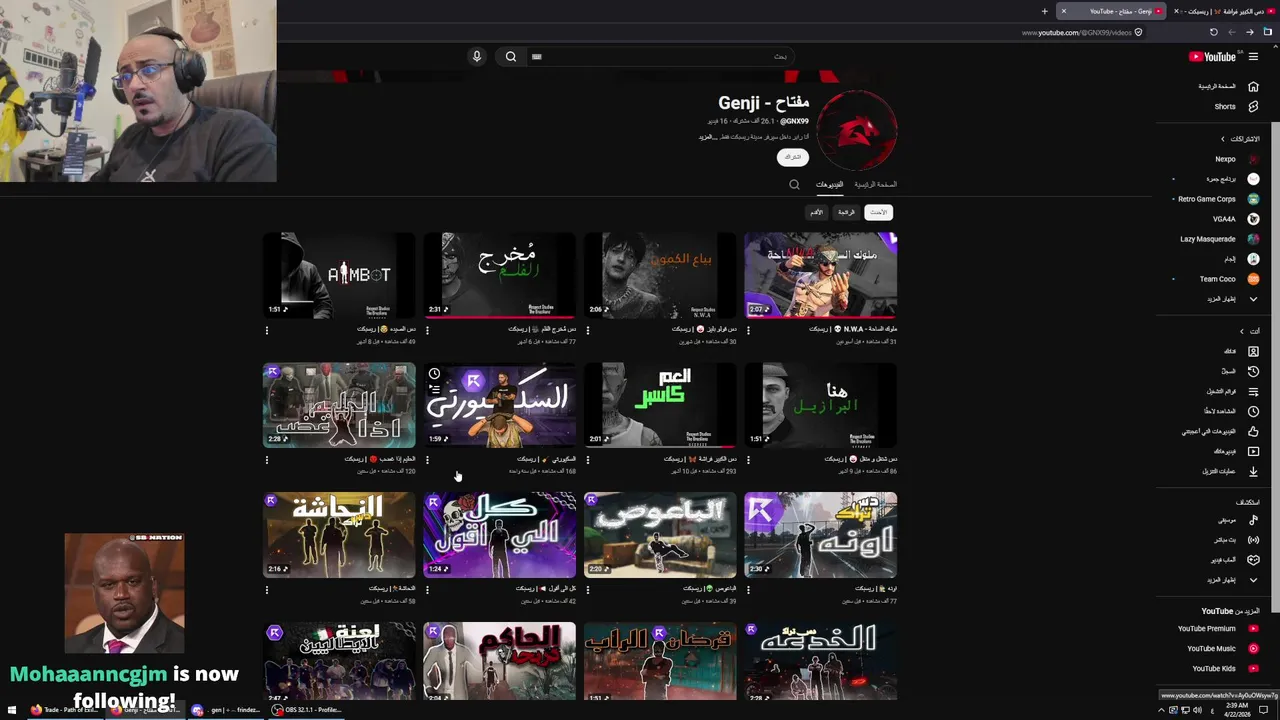Click the magnifier search button beside the search box

pyautogui.click(x=511, y=56)
